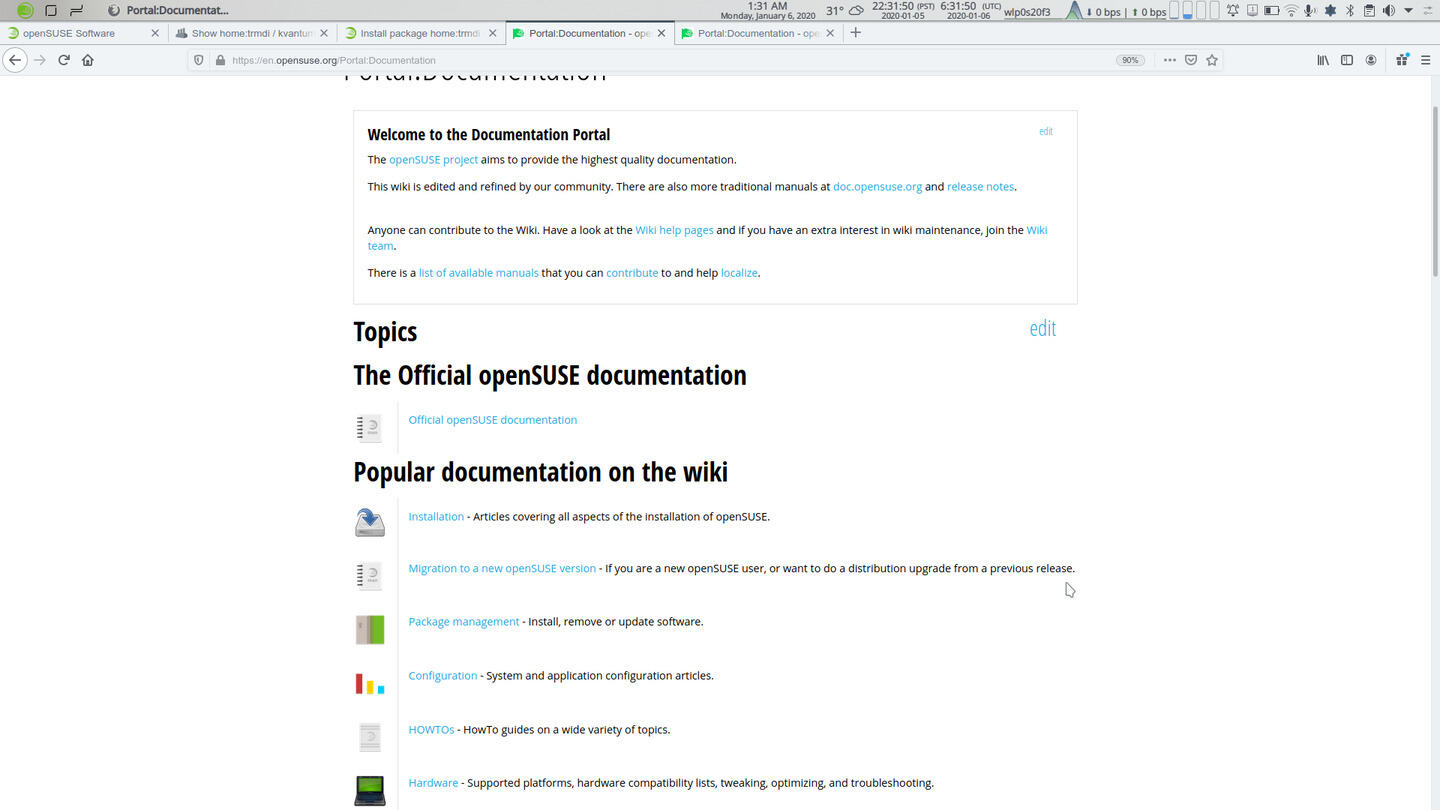Click the HOWTOs document icon
Viewport: 1440px width, 810px height.
(370, 737)
